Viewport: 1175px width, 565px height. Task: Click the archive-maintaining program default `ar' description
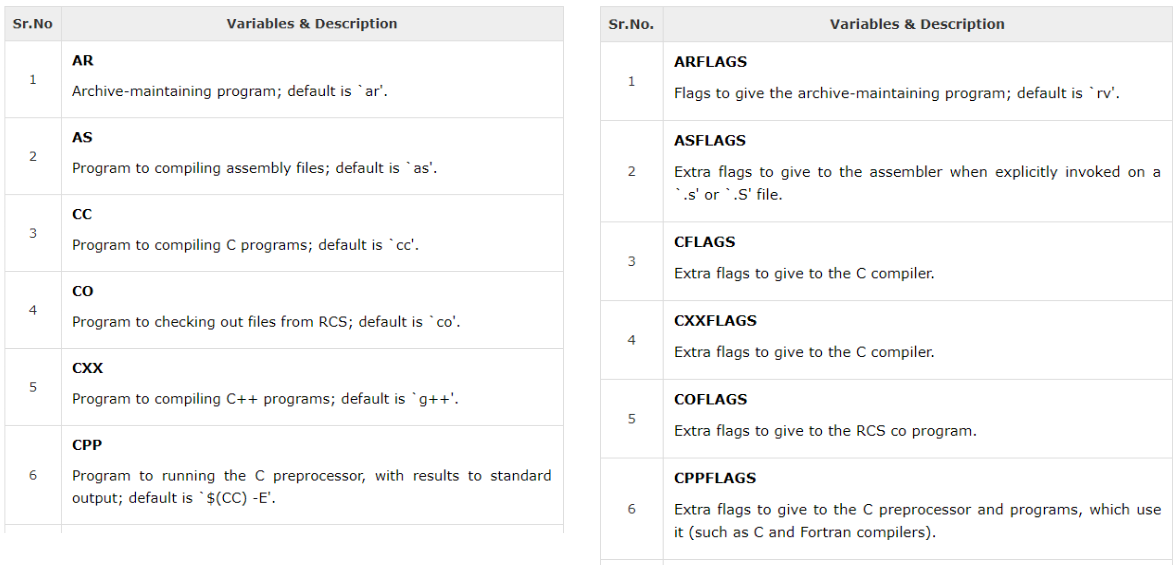pyautogui.click(x=229, y=91)
